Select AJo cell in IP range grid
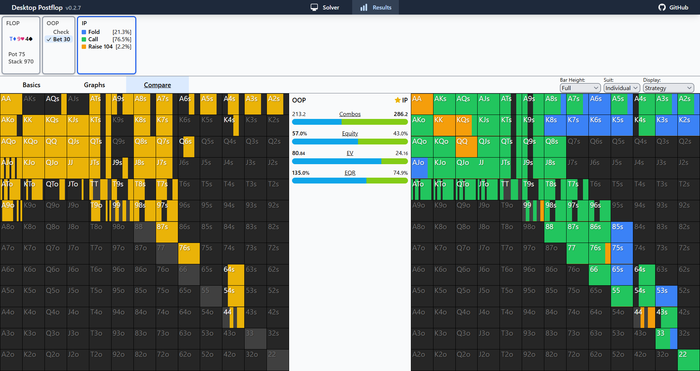The width and height of the screenshot is (700, 371). (422, 168)
